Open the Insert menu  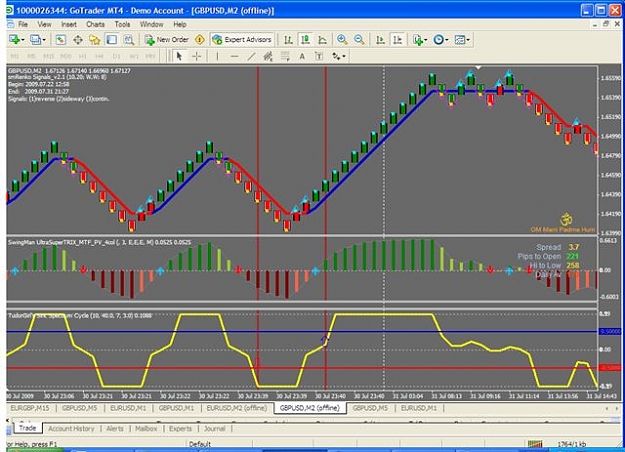point(69,24)
